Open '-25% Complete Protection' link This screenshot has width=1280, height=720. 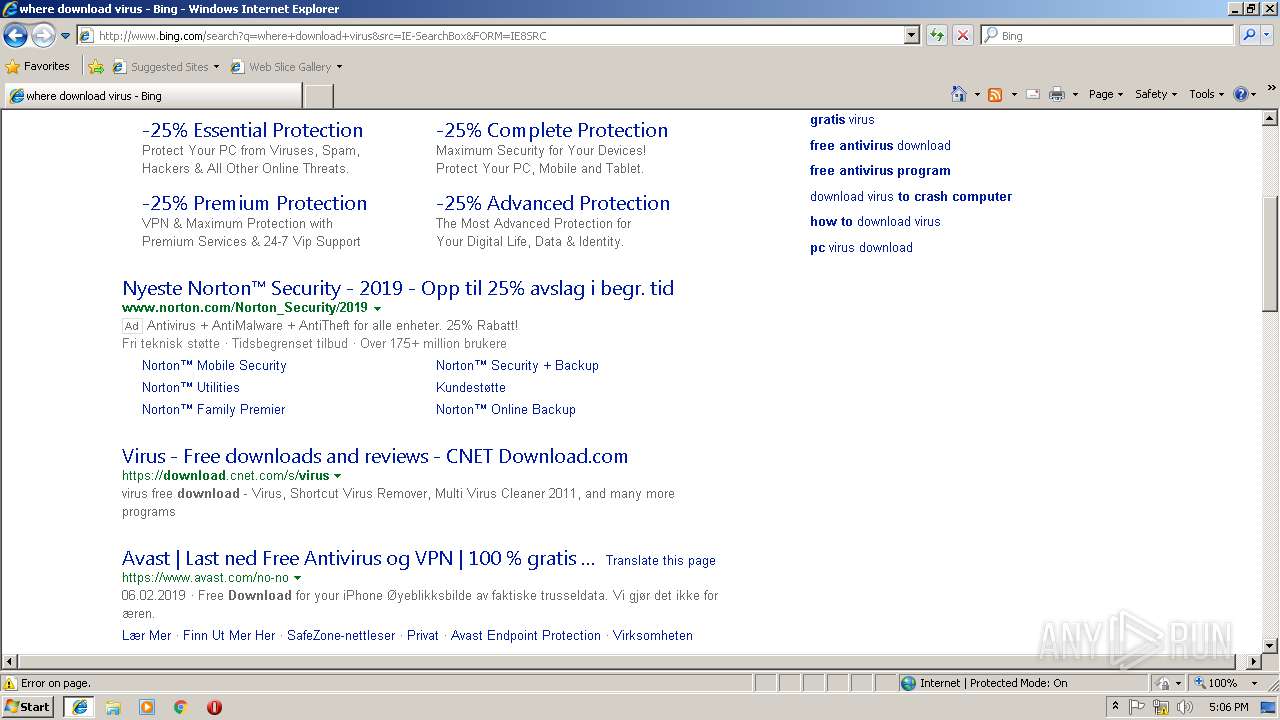552,130
